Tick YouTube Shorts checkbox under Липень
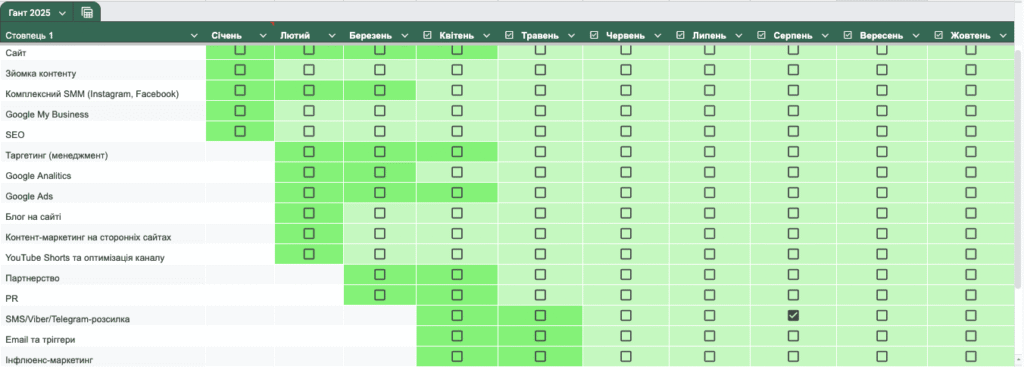The image size is (1024, 367). 710,254
